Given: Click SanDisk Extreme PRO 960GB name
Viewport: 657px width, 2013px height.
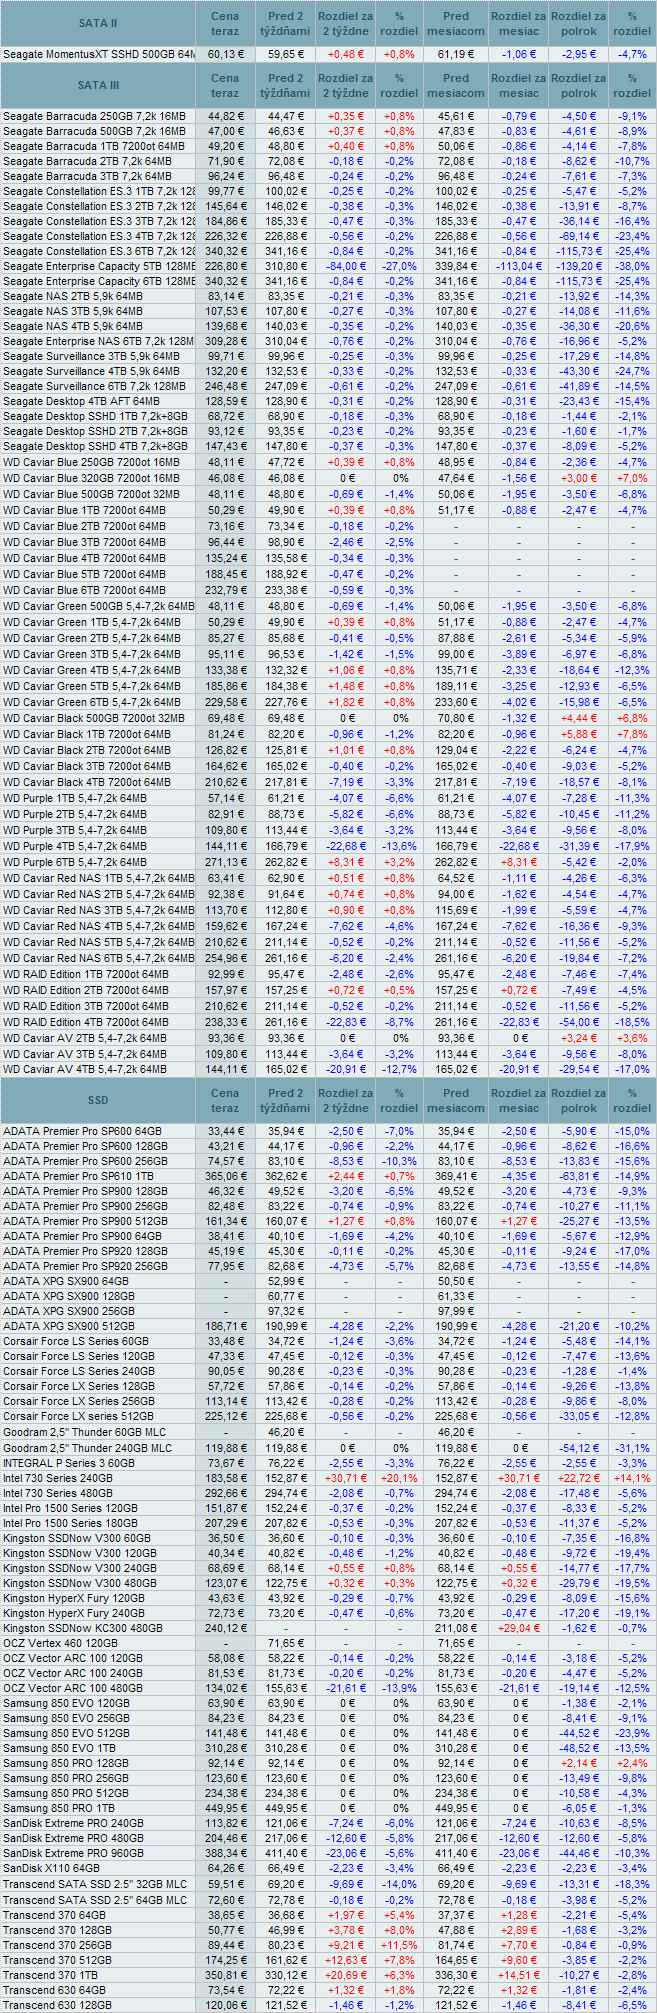Looking at the screenshot, I should [73, 1853].
